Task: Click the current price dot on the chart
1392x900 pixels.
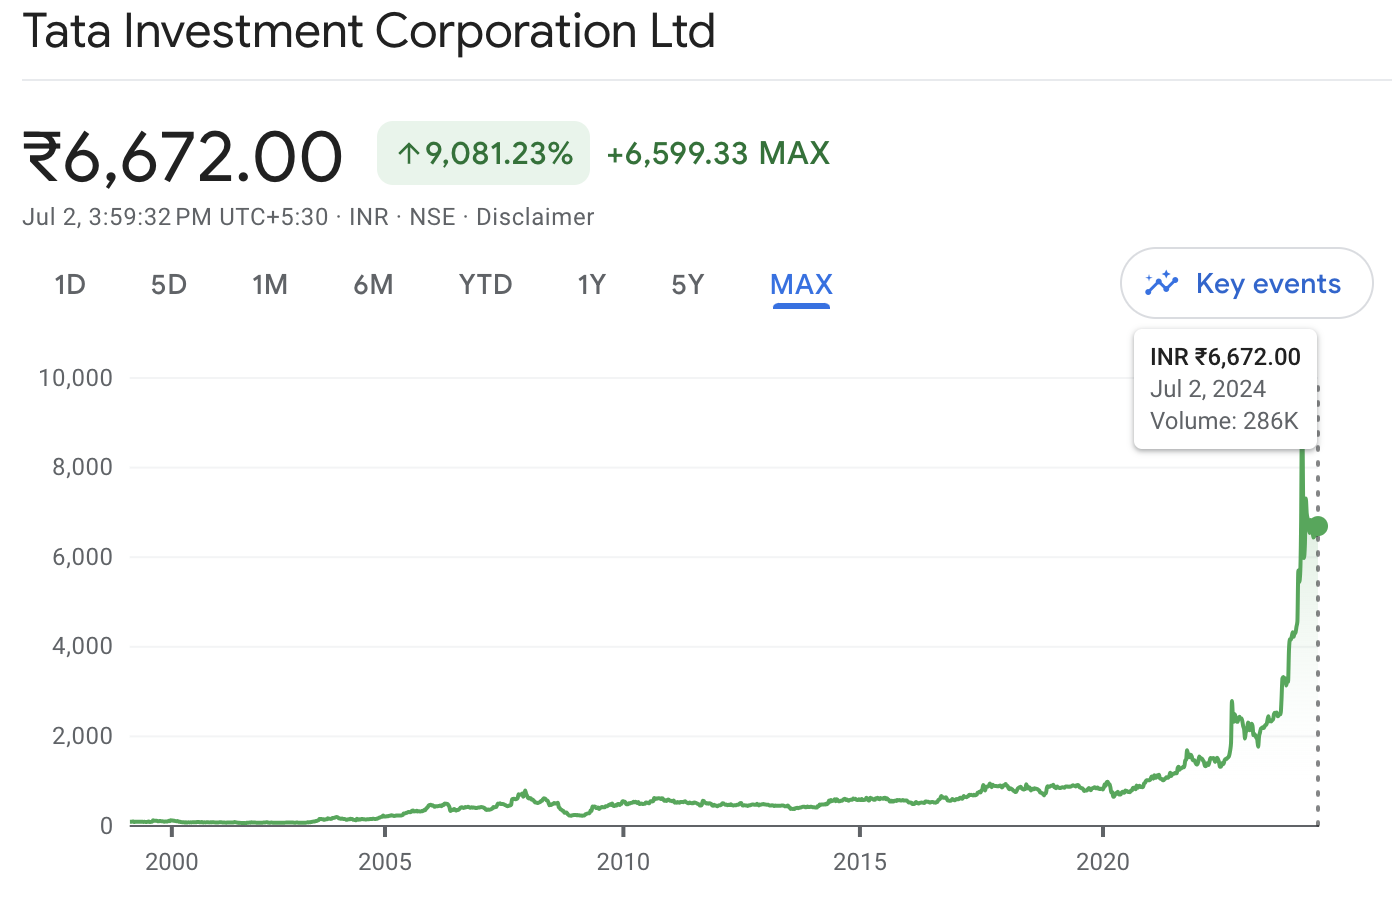Action: [1318, 525]
